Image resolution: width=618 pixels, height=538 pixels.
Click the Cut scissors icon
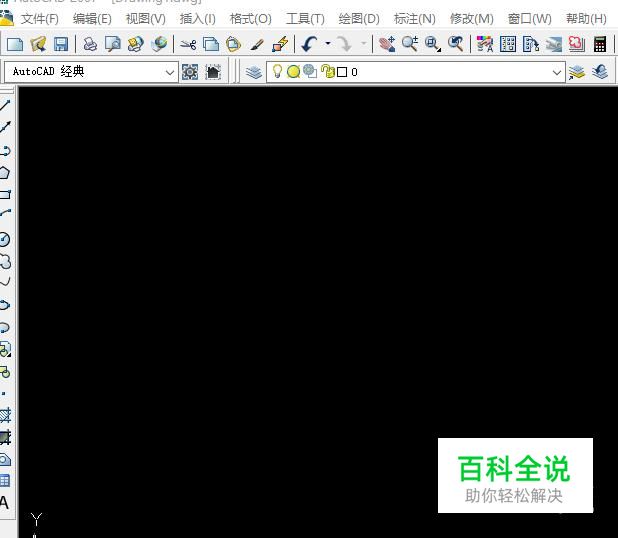coord(188,44)
